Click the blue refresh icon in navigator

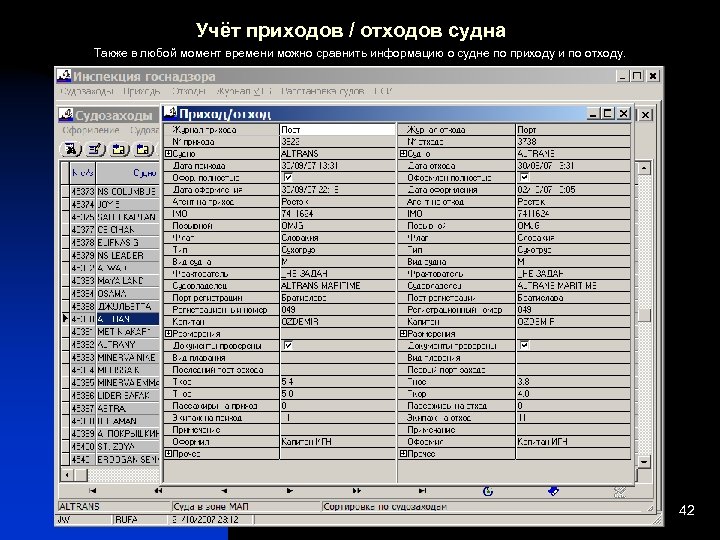click(488, 491)
